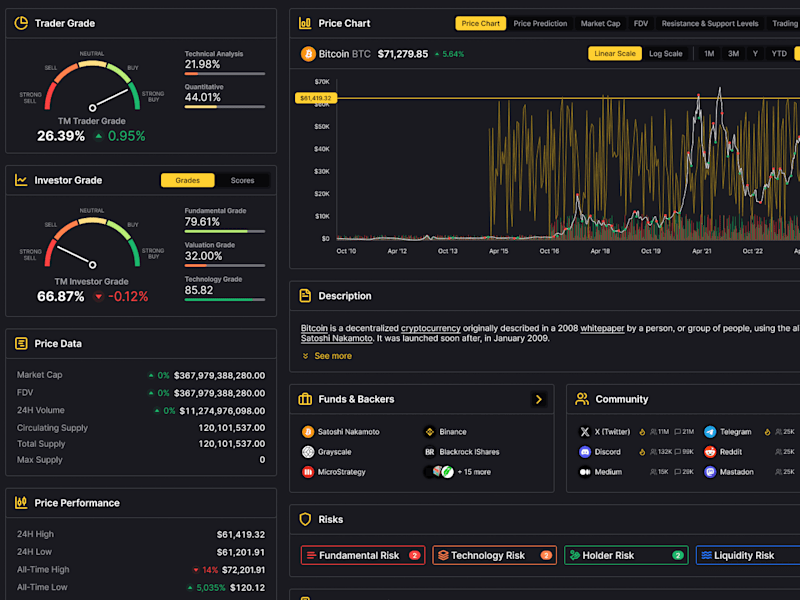Click the Fundamental Grade progress bar

point(224,232)
